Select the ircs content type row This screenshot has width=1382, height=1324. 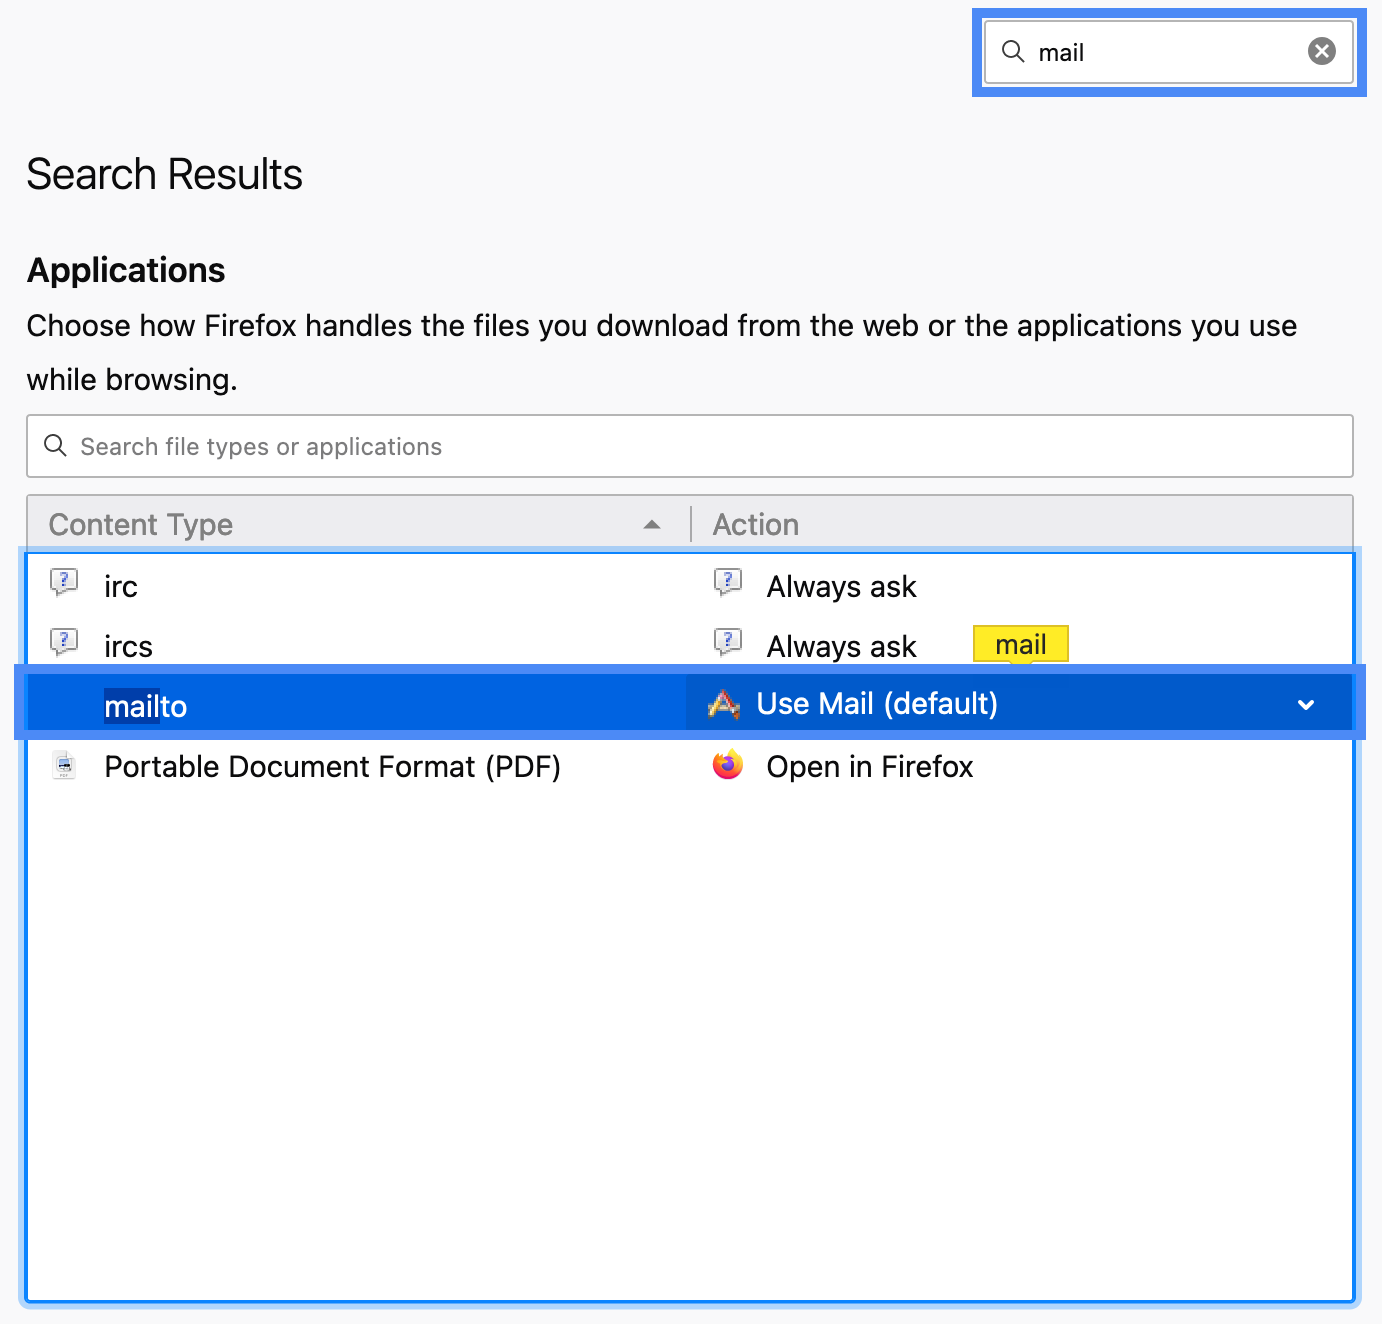coord(300,646)
